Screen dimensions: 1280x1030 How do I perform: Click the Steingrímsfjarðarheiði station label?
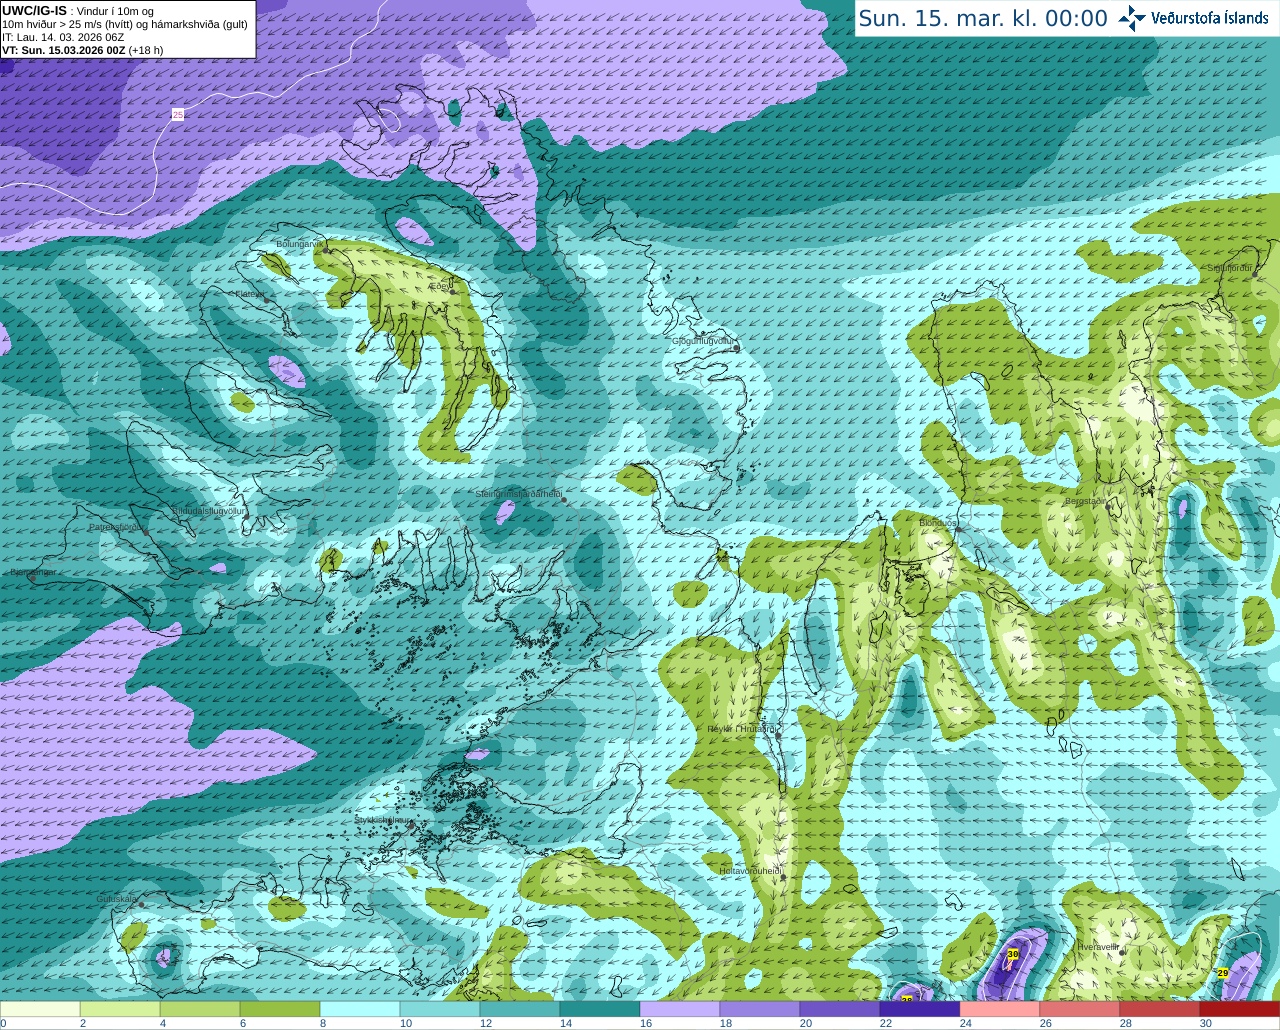(x=518, y=494)
